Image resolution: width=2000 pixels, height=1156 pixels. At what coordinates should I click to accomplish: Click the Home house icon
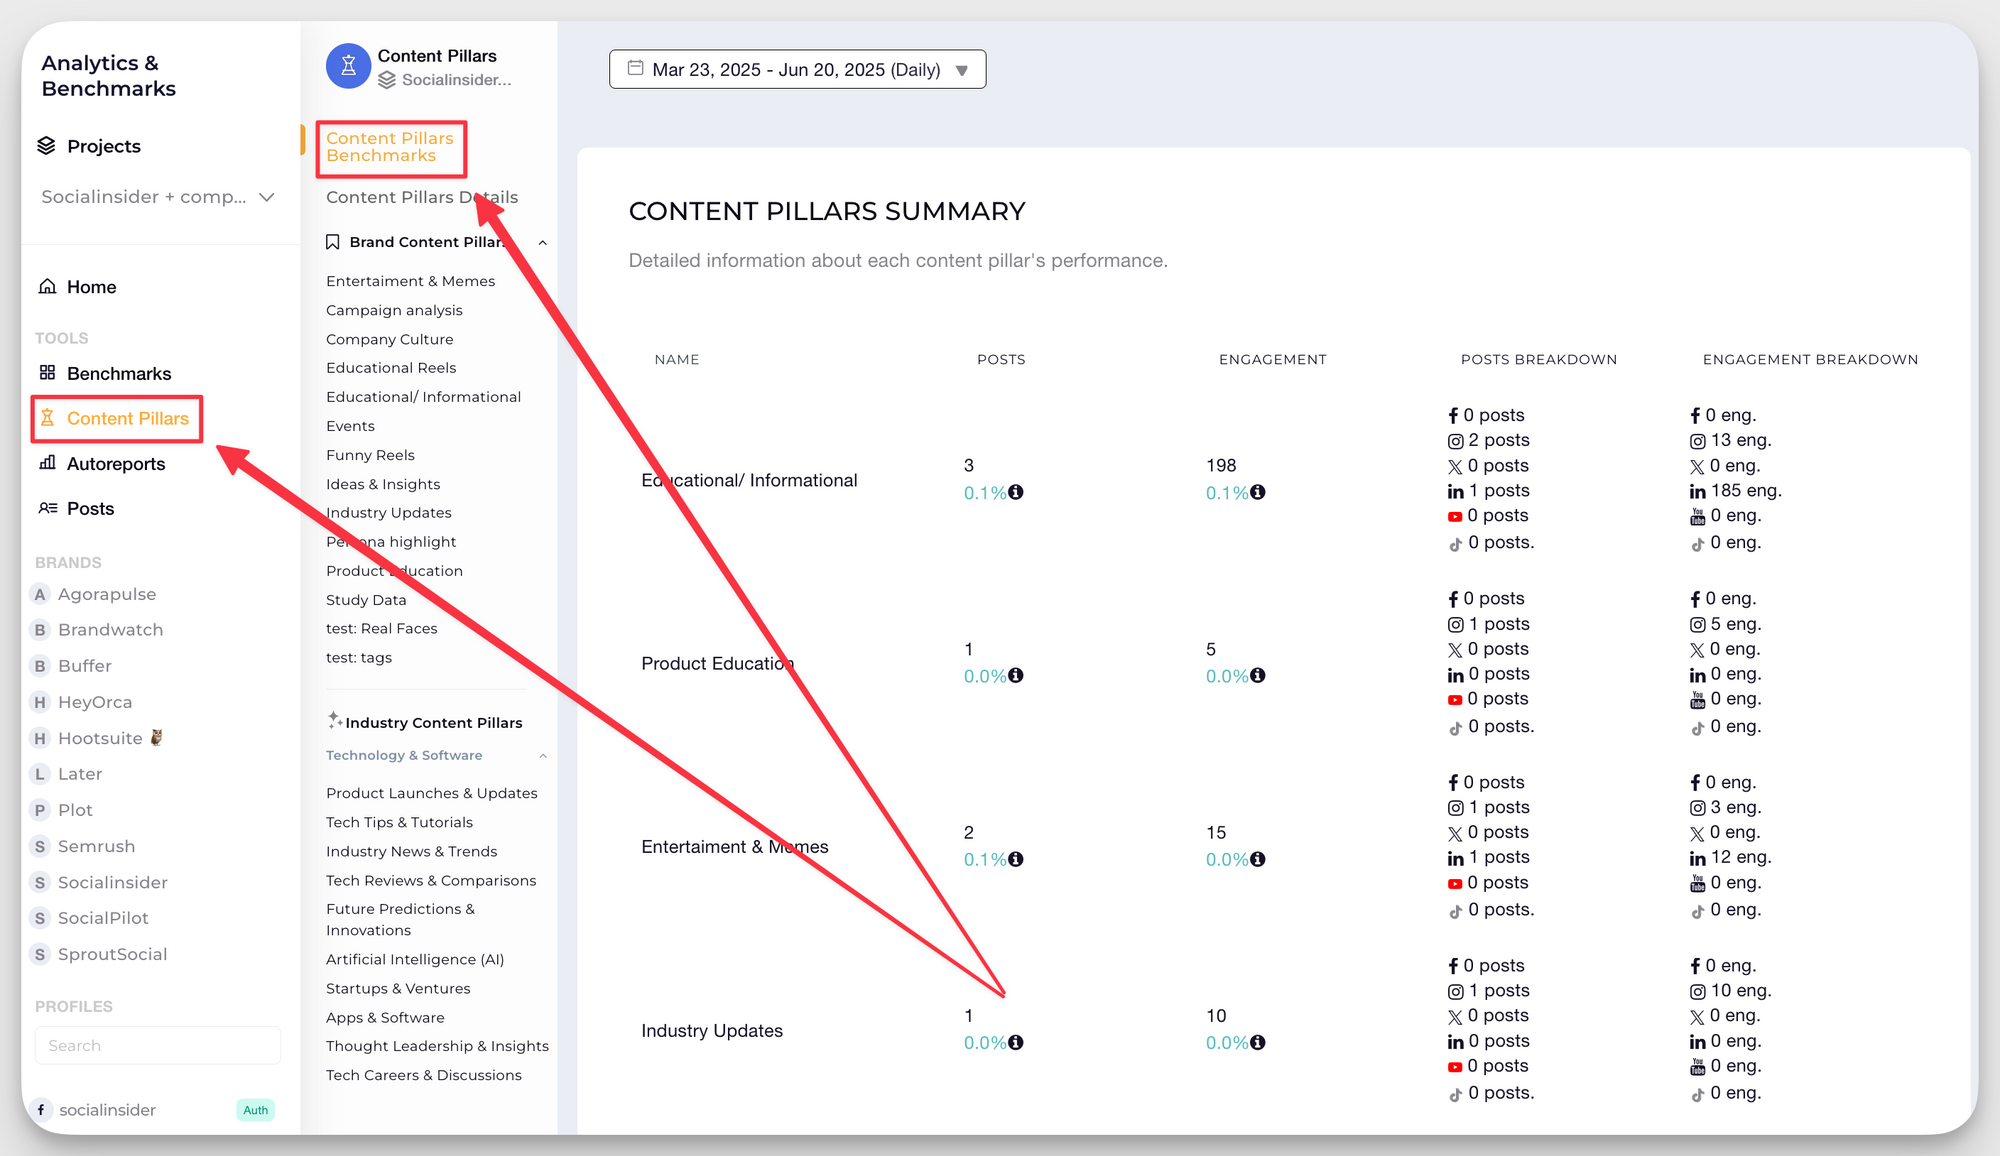click(x=47, y=286)
